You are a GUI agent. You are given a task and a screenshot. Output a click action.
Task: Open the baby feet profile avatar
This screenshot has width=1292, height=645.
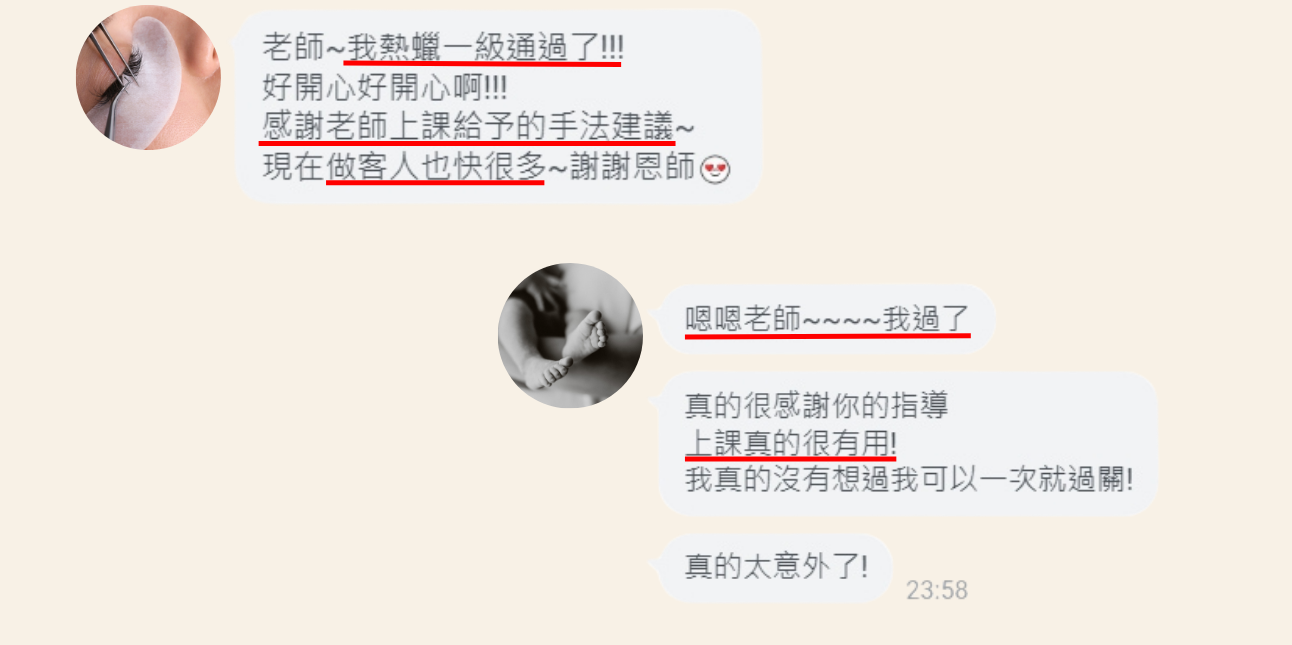click(570, 335)
